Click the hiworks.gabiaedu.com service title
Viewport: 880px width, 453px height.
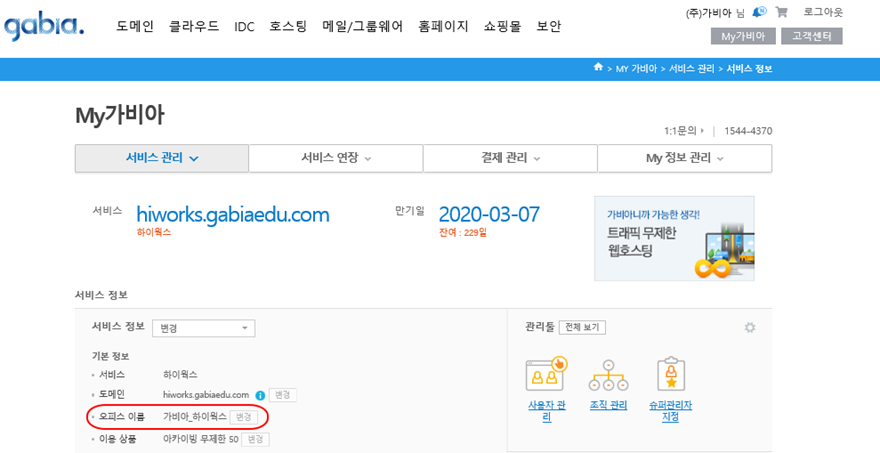pyautogui.click(x=233, y=214)
